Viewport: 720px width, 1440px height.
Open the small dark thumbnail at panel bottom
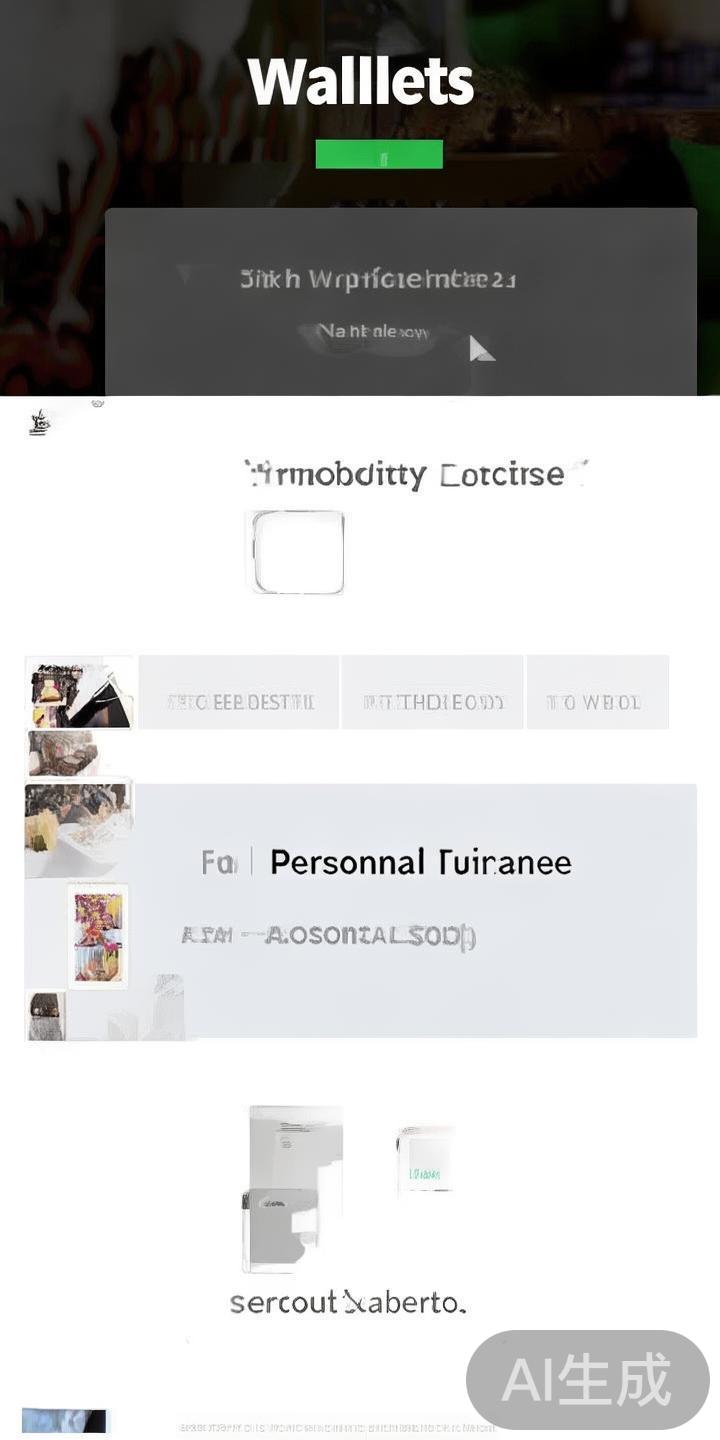pos(46,1016)
